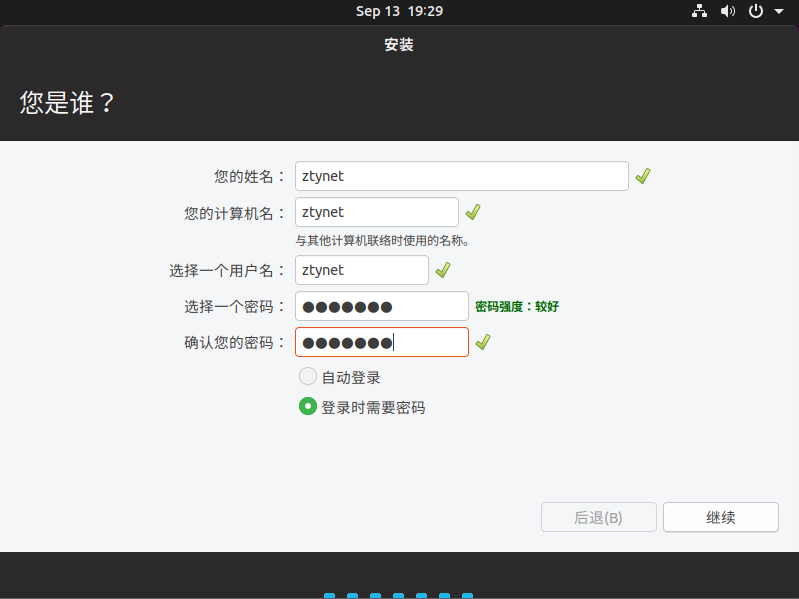This screenshot has height=599, width=799.
Task: Click the 选择一个用户名 username field
Action: click(362, 270)
